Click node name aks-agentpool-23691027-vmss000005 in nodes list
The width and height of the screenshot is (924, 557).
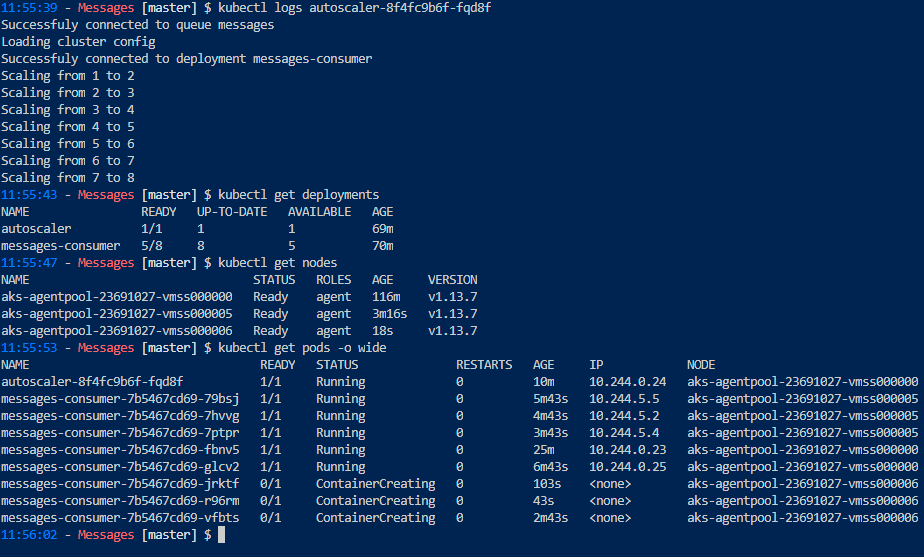click(117, 314)
